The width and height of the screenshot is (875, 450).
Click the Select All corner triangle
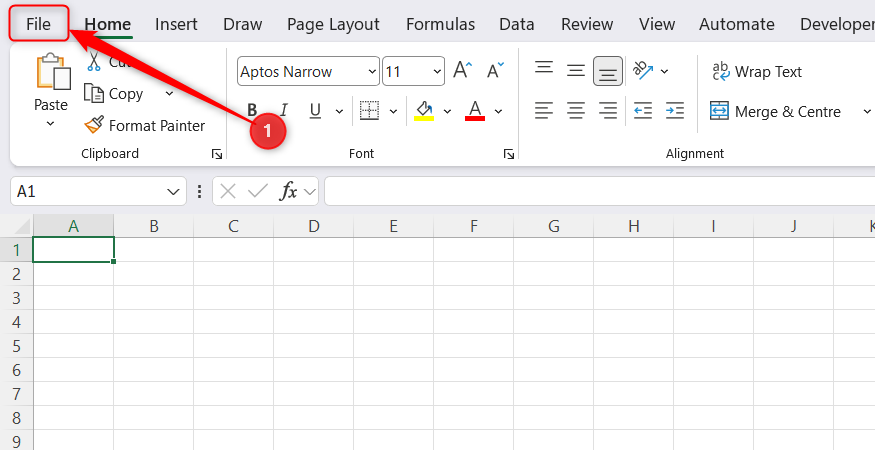(x=20, y=226)
